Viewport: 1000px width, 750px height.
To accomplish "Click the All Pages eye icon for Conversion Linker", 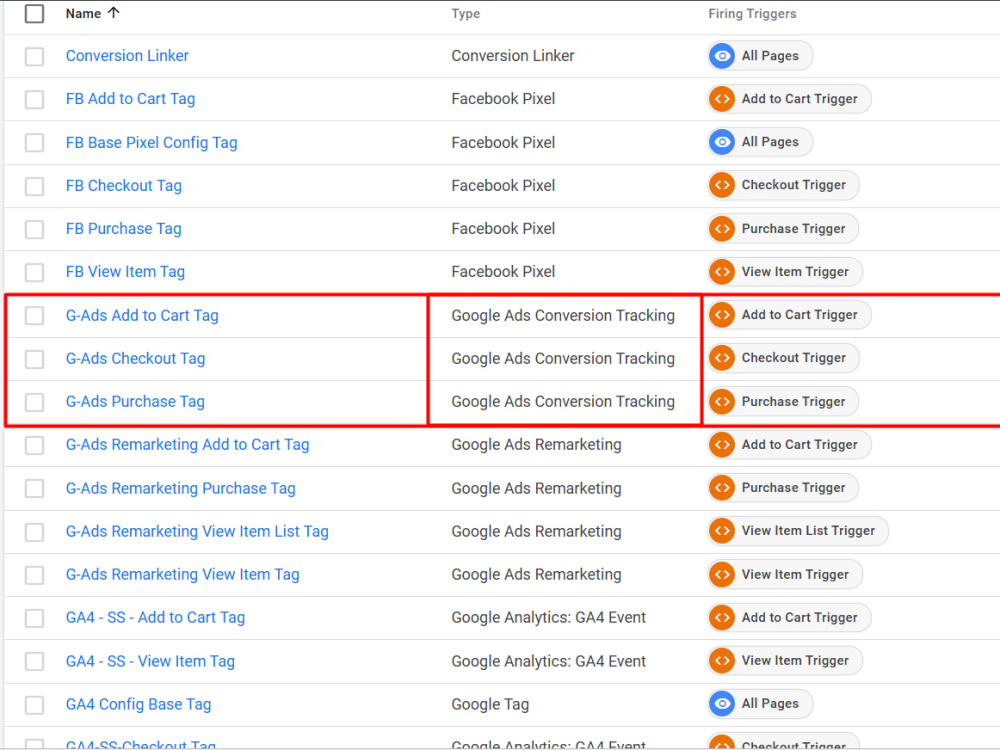I will coord(722,56).
